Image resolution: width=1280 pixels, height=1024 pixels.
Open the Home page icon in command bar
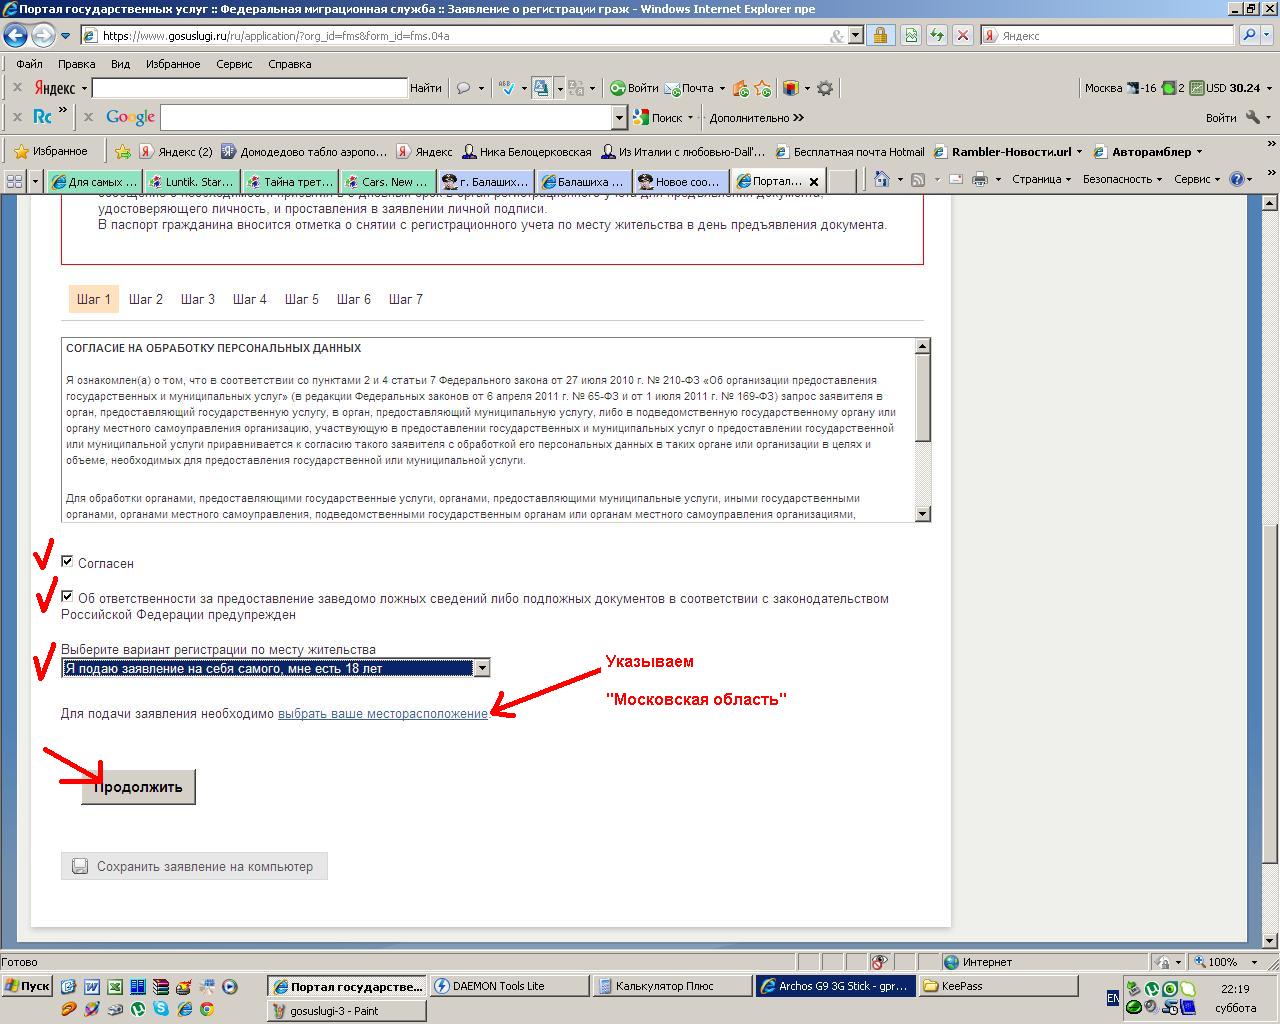[x=881, y=180]
